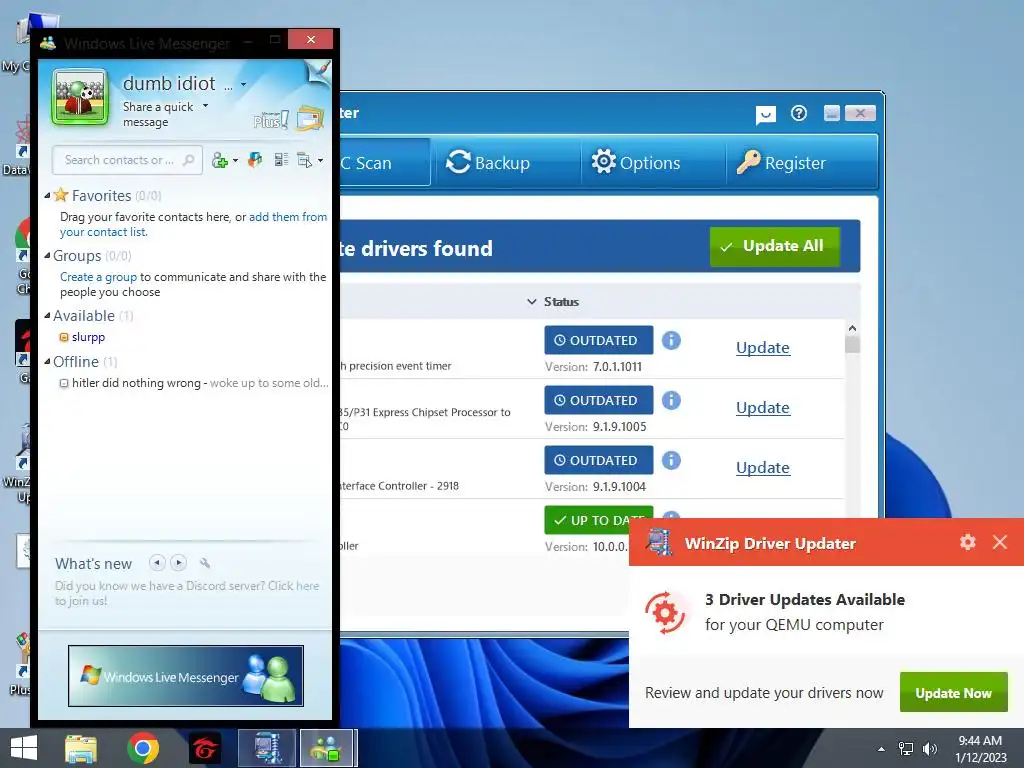Click the What's new wrench settings icon
The image size is (1024, 768).
coord(204,562)
